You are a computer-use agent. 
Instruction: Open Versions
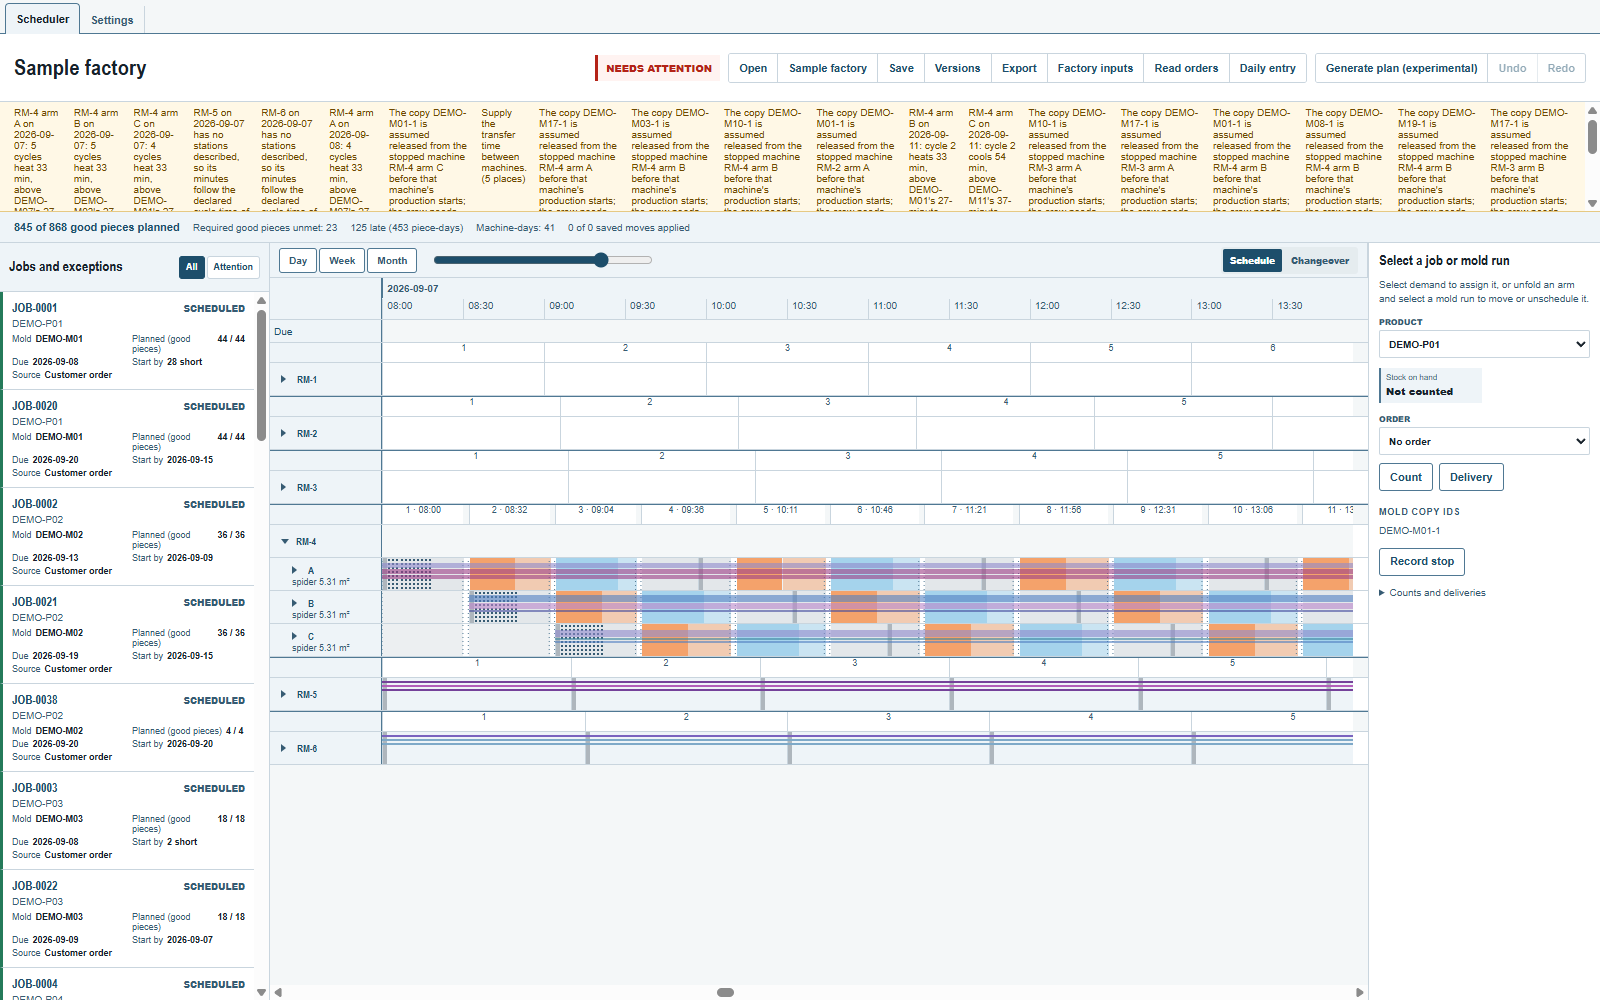pyautogui.click(x=957, y=68)
